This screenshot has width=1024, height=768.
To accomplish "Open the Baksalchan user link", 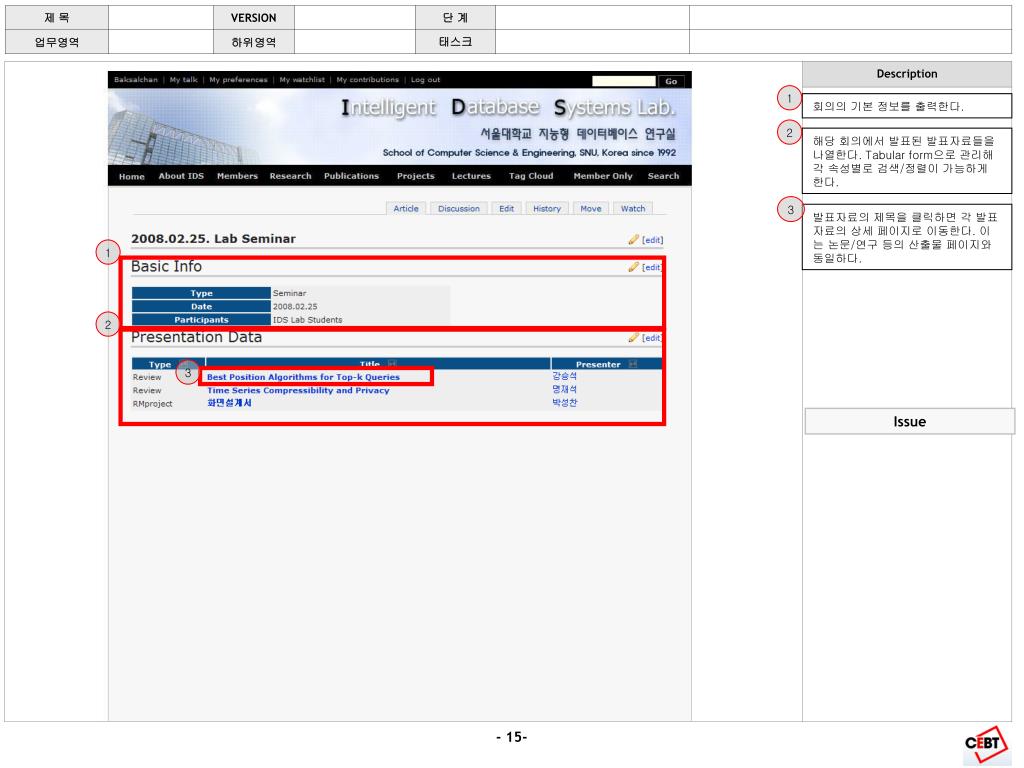I will [x=136, y=80].
